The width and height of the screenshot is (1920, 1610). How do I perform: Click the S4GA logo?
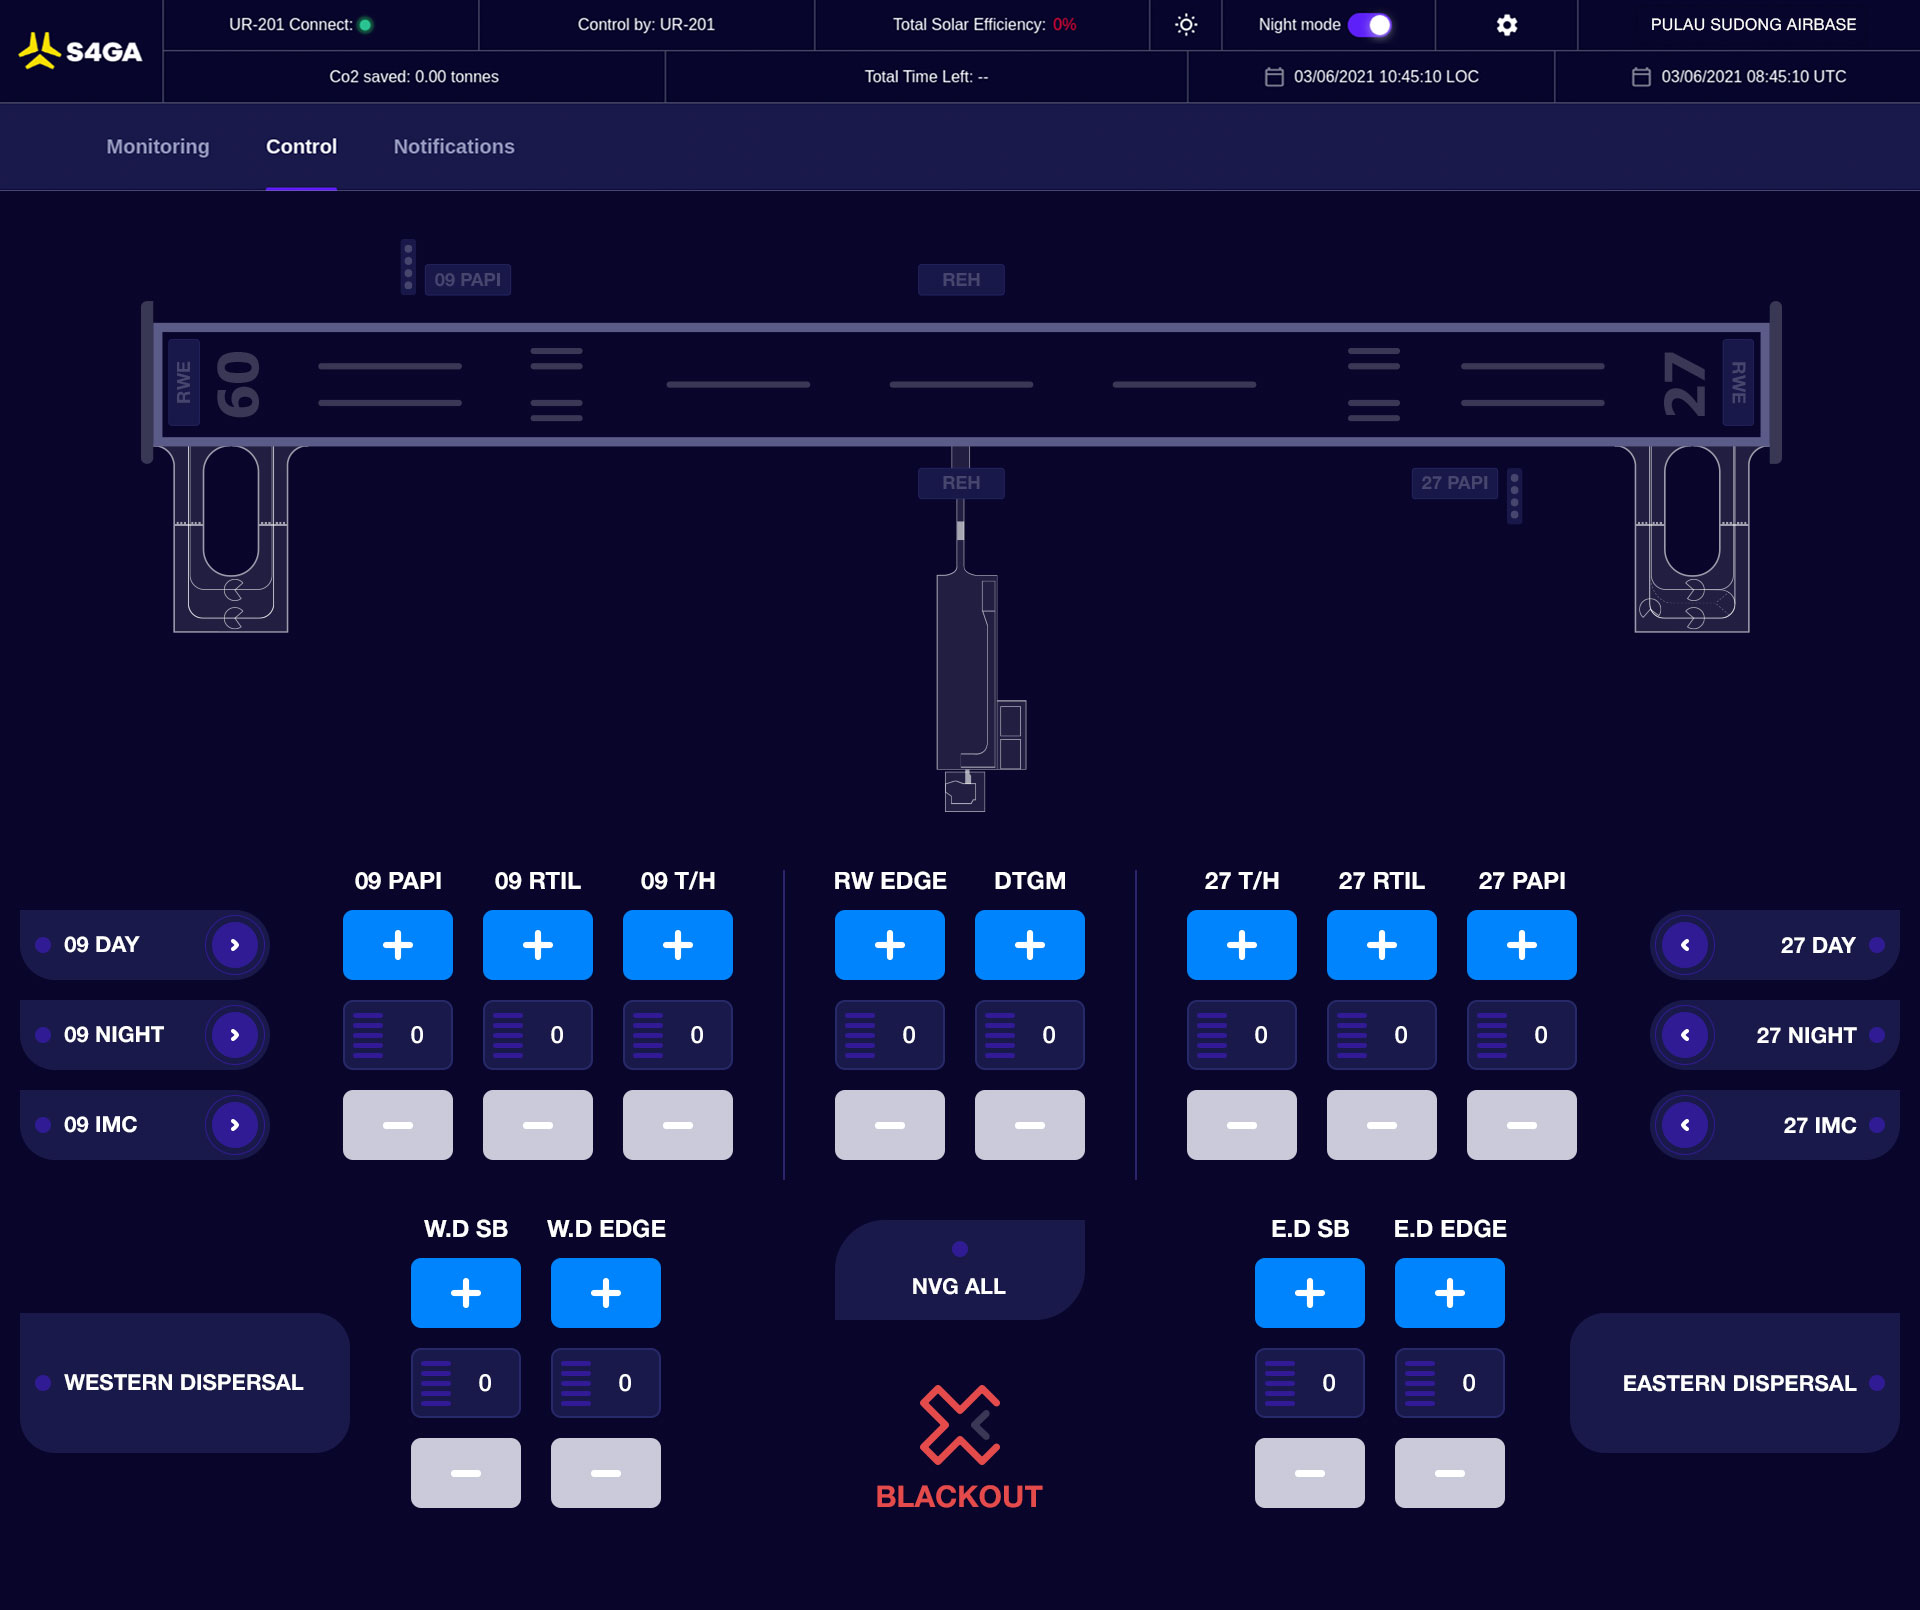(80, 51)
